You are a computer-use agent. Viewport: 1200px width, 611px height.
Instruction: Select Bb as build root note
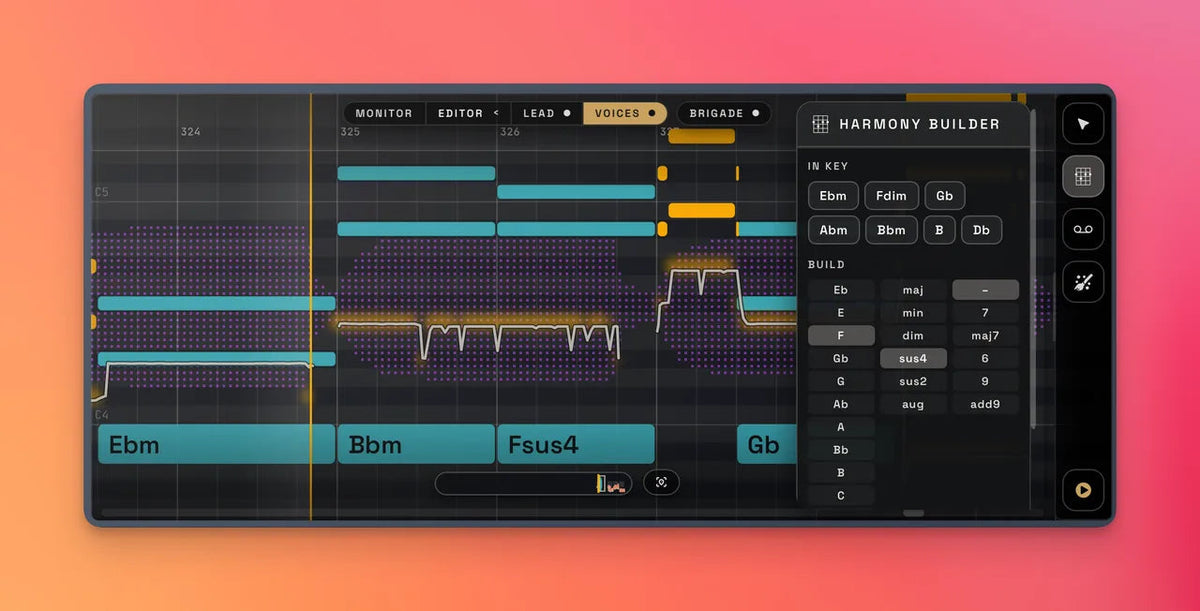click(x=841, y=450)
